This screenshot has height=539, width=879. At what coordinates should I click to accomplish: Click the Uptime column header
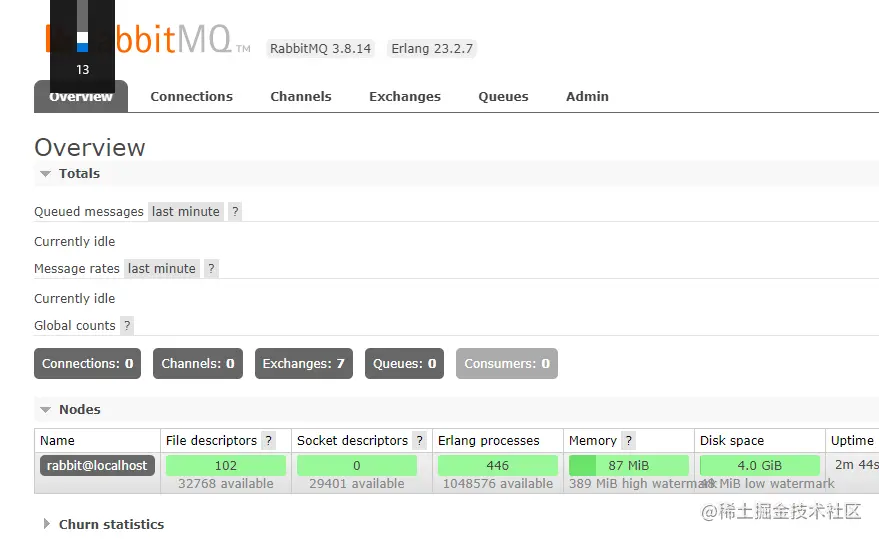coord(852,441)
